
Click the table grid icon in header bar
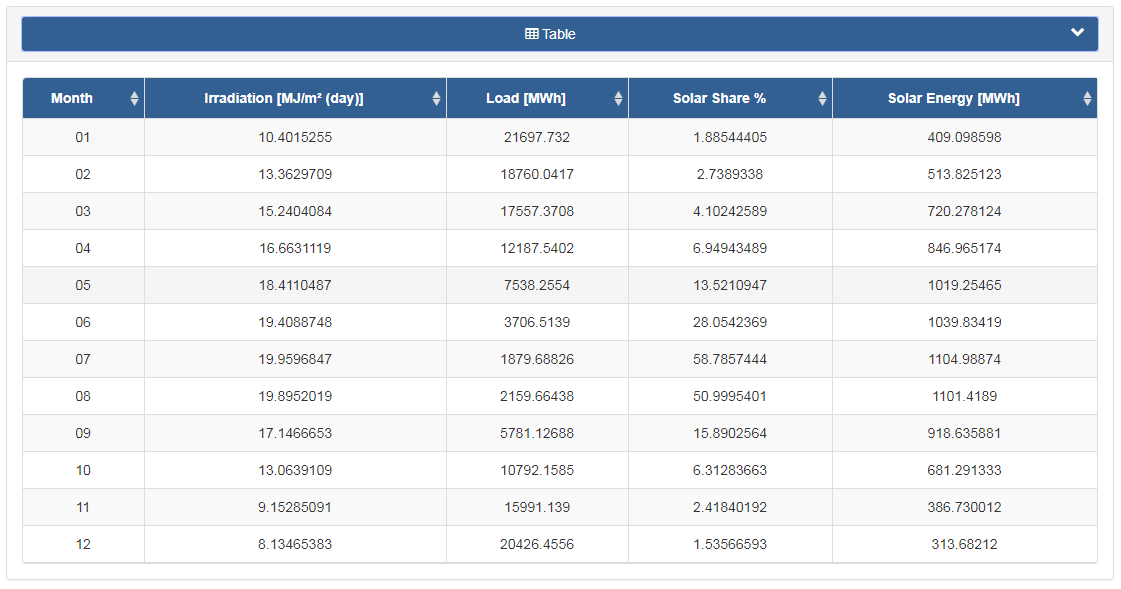pyautogui.click(x=532, y=34)
